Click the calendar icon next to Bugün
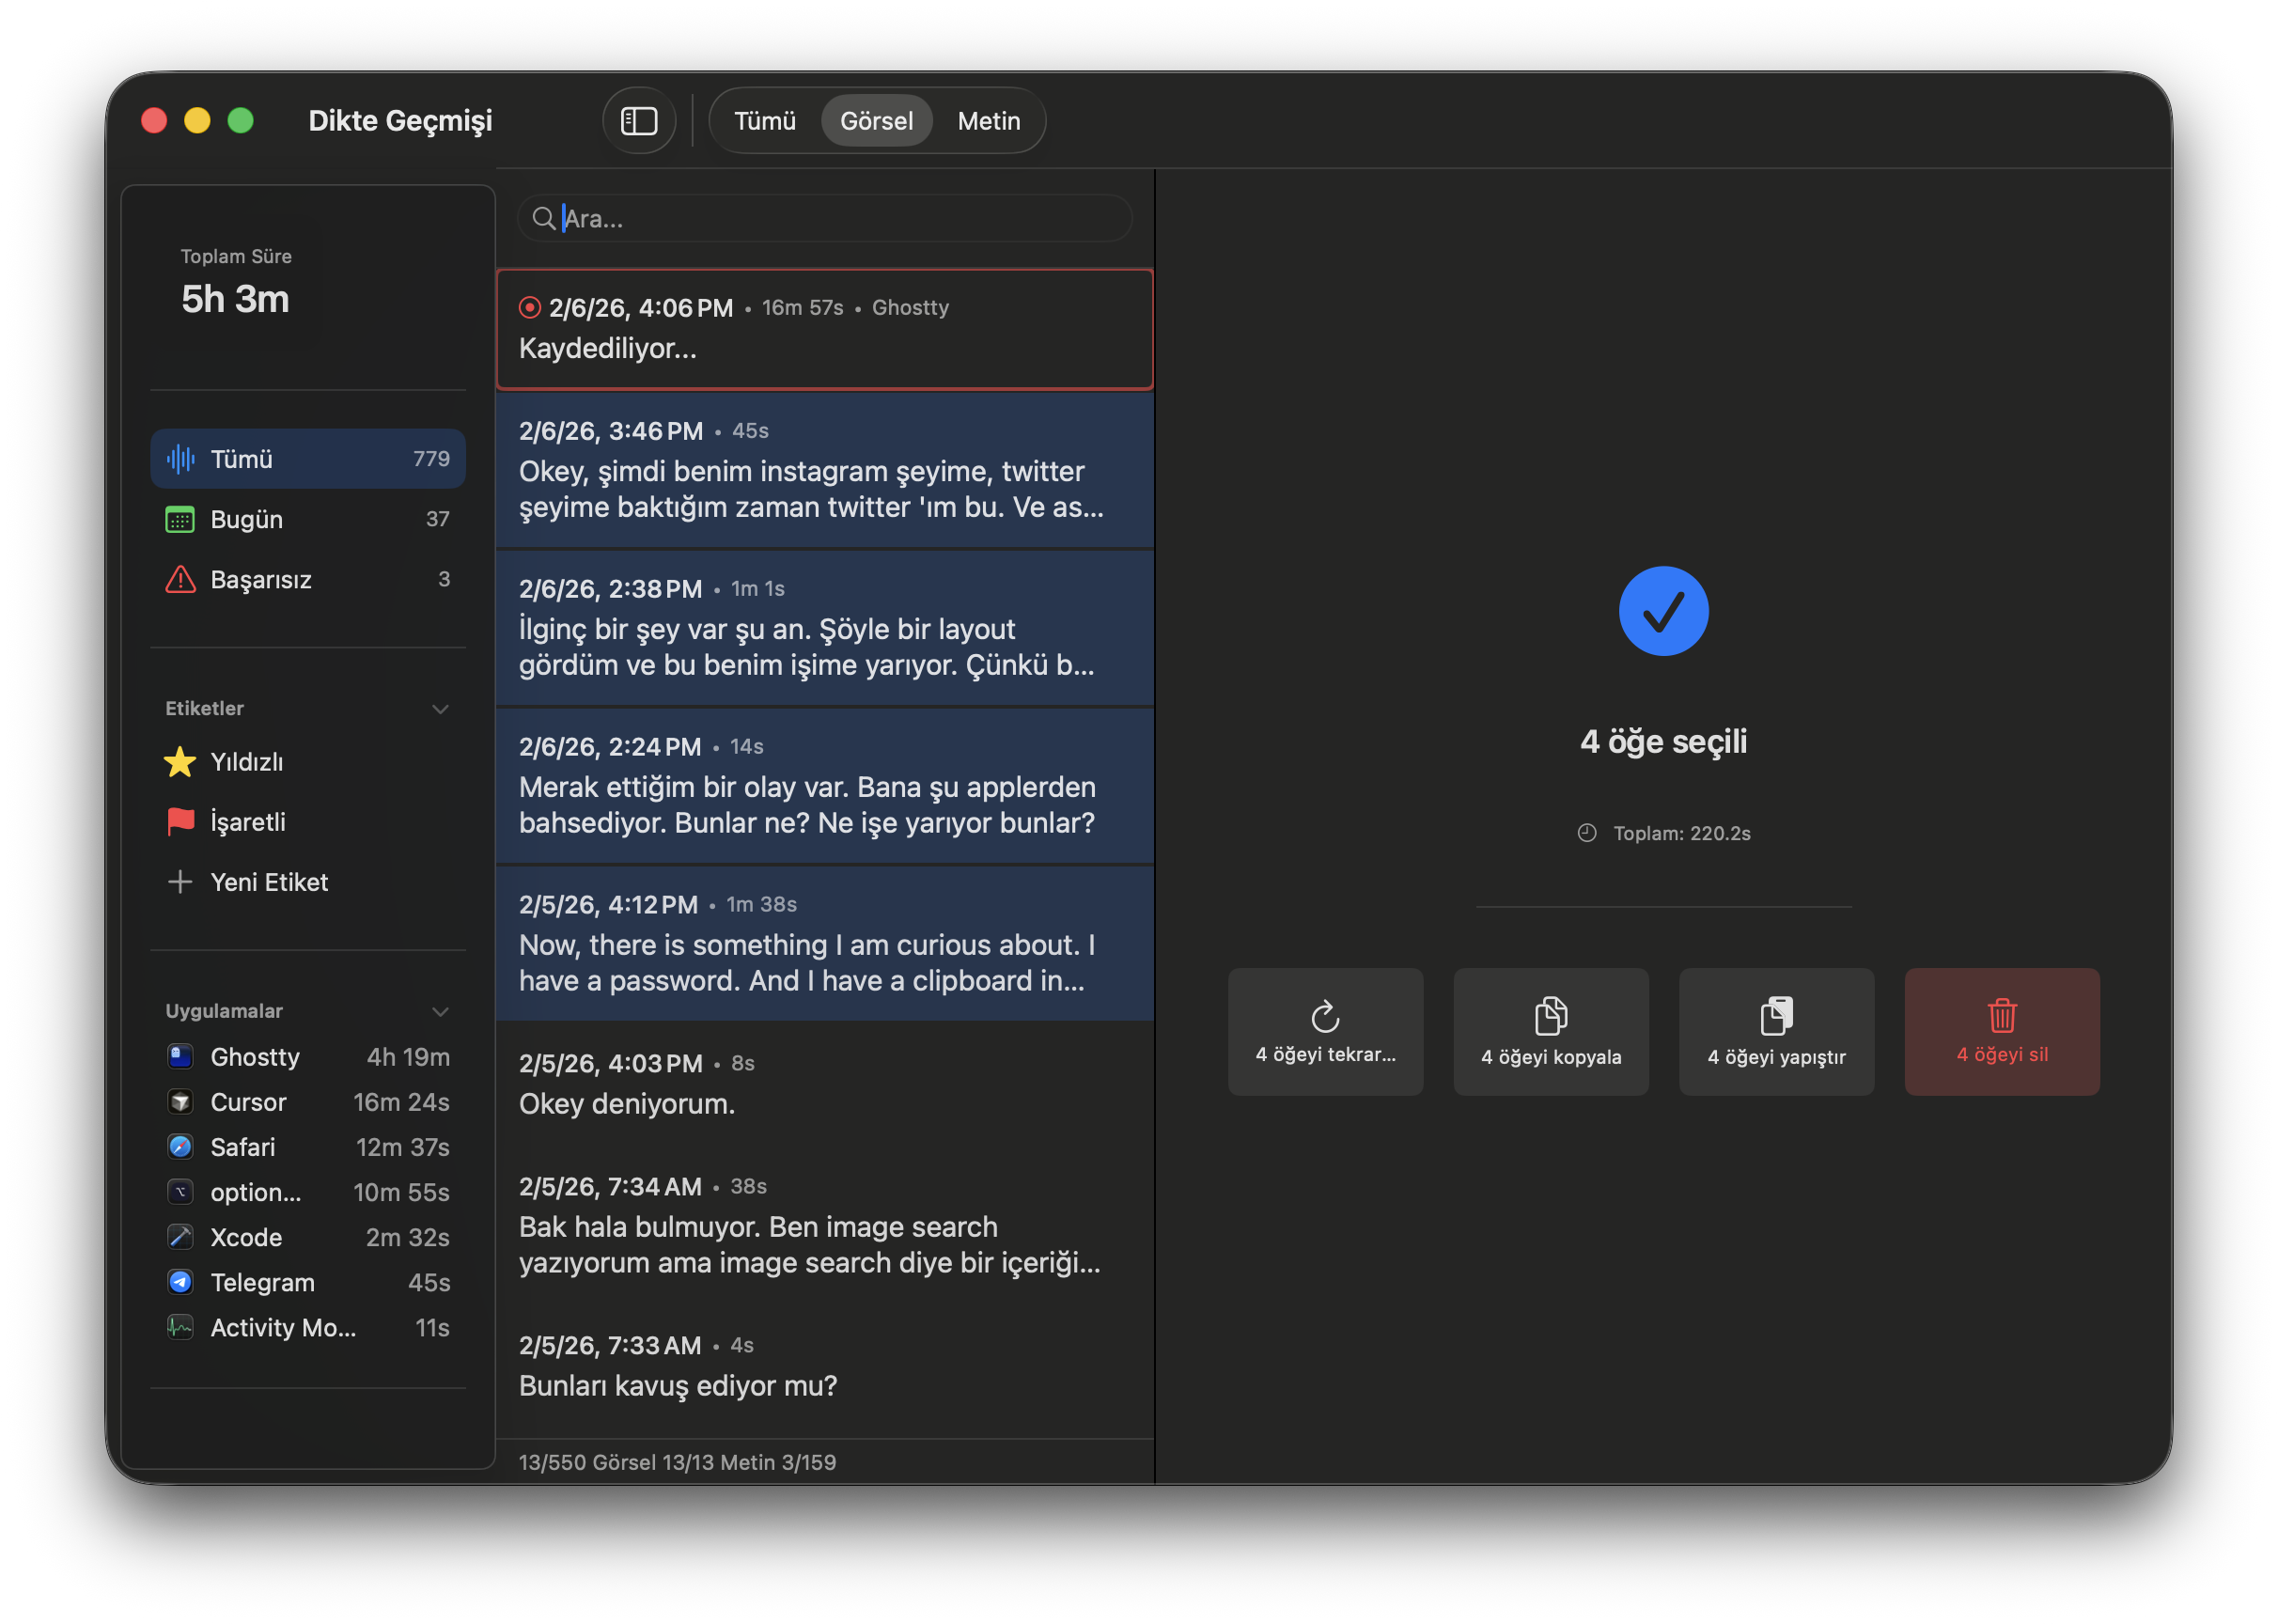Viewport: 2278px width, 1624px height. tap(180, 519)
